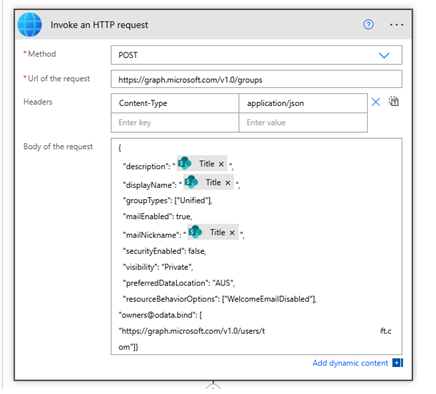
Task: Click the empty Enter key header field
Action: pyautogui.click(x=175, y=123)
